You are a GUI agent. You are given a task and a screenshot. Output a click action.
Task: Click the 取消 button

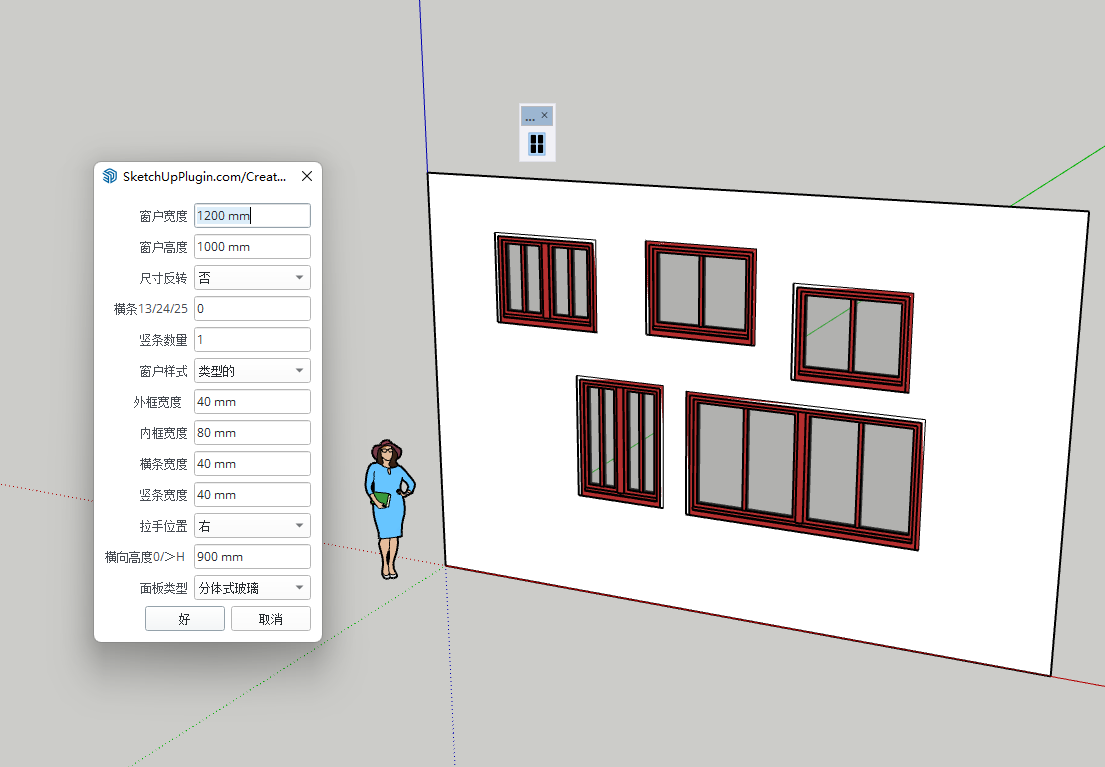pyautogui.click(x=270, y=619)
